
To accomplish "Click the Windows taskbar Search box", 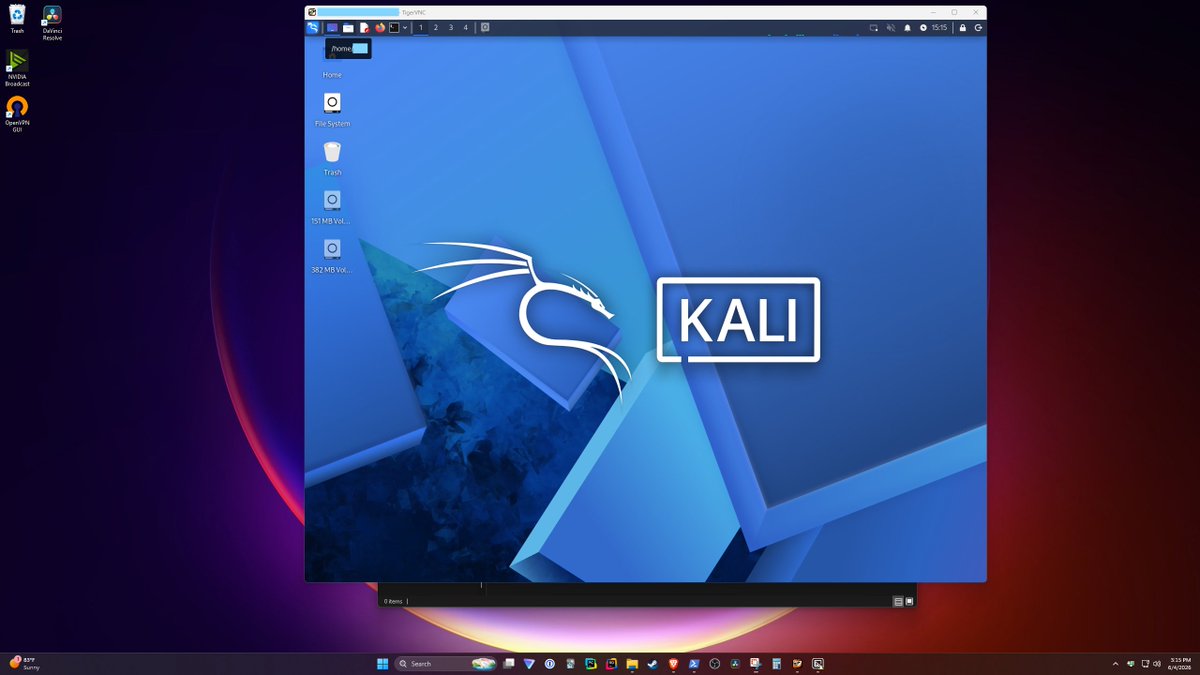I will tap(446, 663).
